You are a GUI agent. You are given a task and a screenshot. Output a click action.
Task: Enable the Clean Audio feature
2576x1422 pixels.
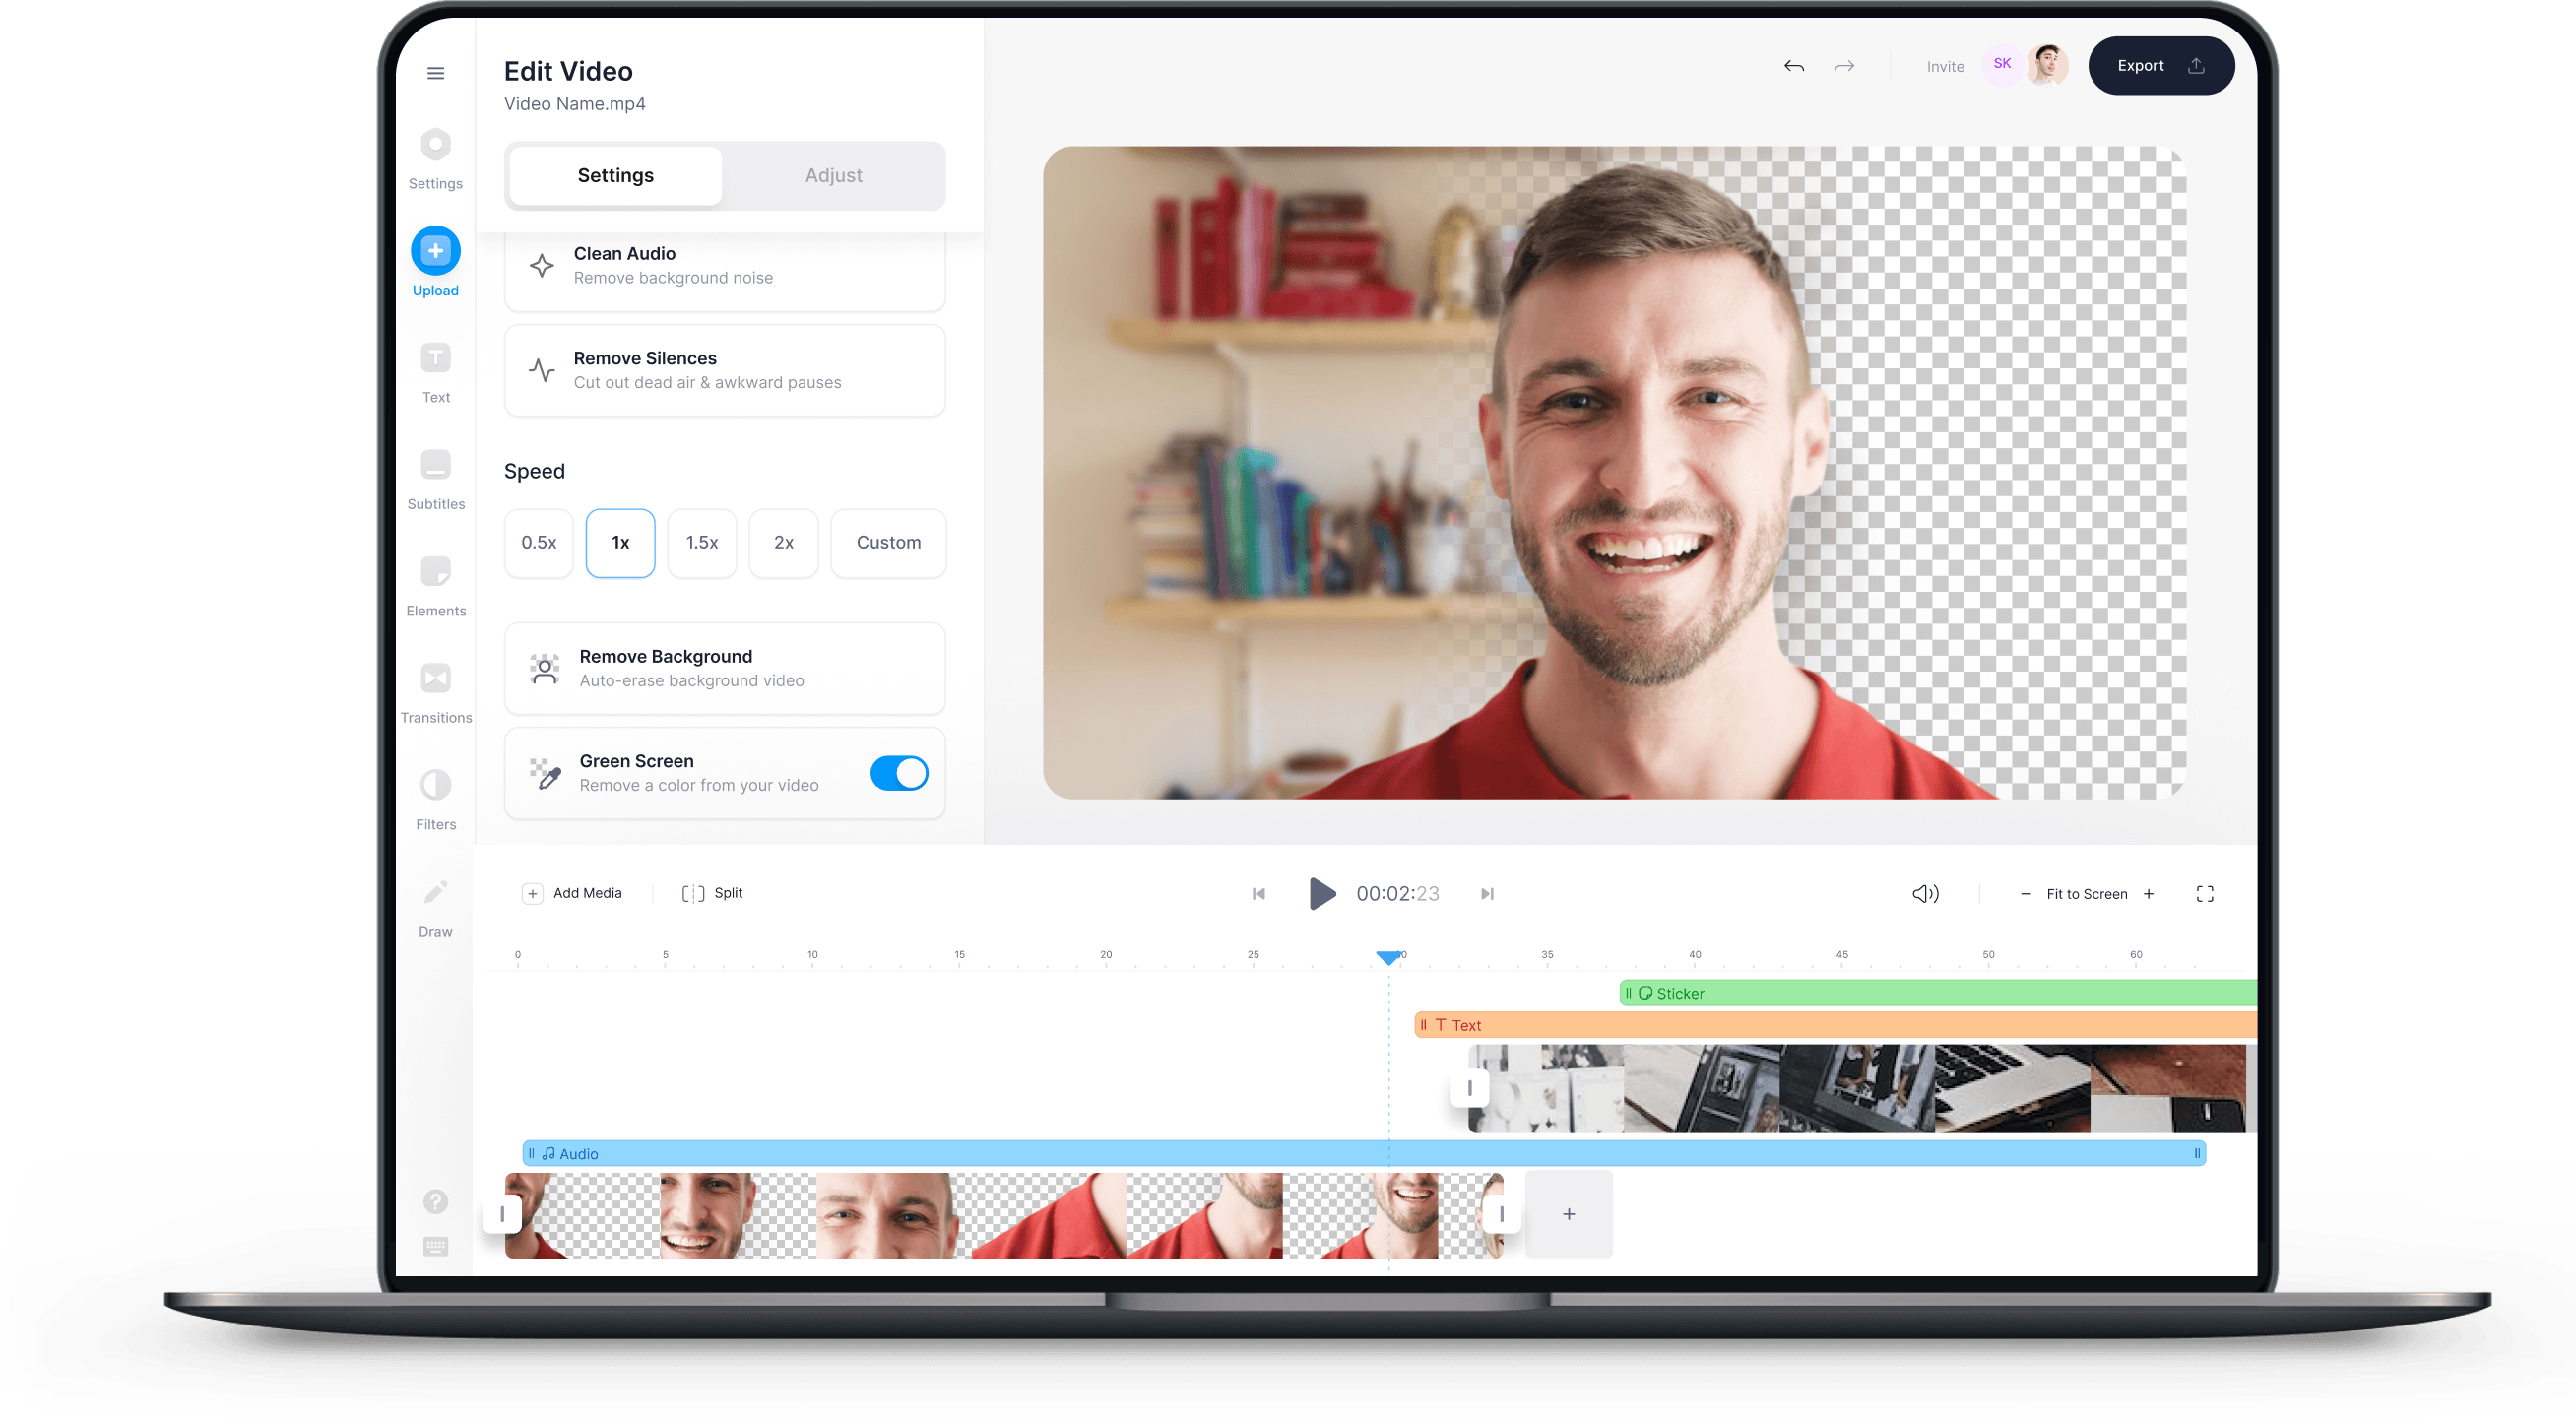[725, 265]
